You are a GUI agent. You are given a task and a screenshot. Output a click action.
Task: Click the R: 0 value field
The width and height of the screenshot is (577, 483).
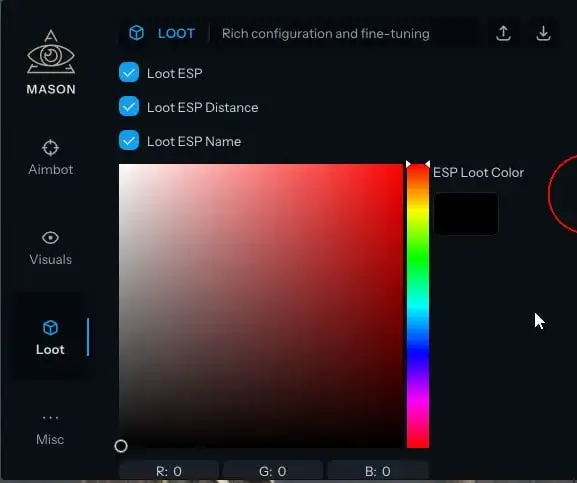[x=169, y=471]
